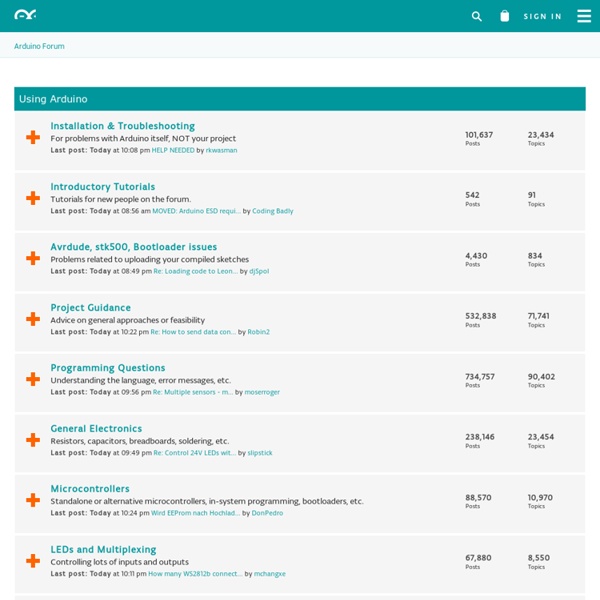Screen dimensions: 600x600
Task: Click the plus icon beside LEDs and Multiplexing
Action: [33, 561]
